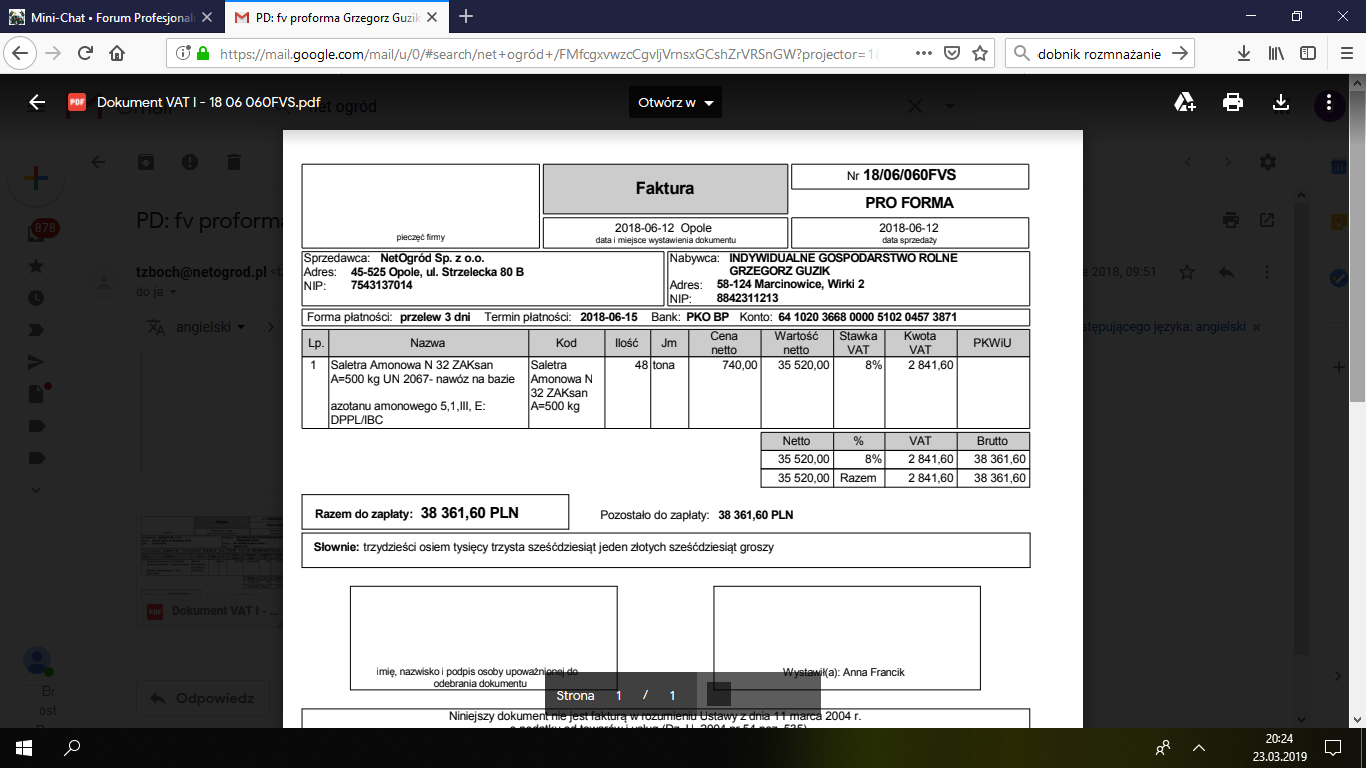Bookmark this page with the star icon
Viewport: 1366px width, 768px height.
[x=980, y=54]
